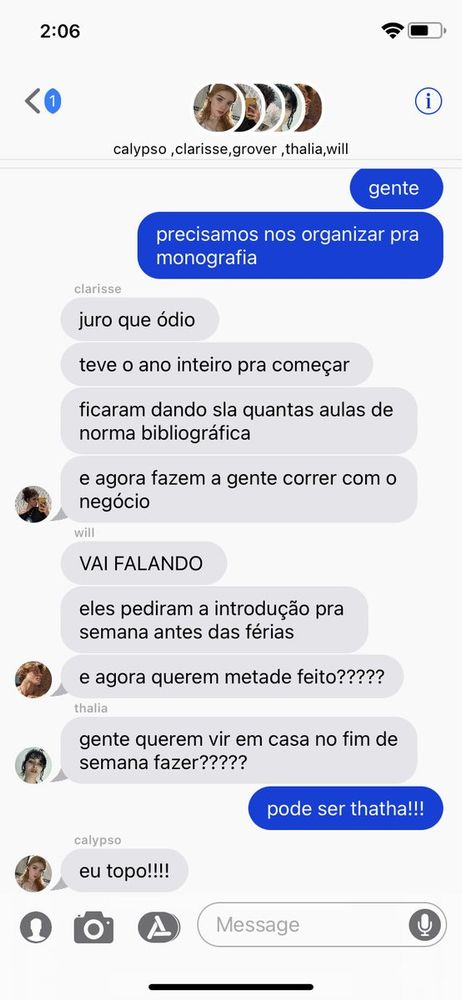Tap the camera icon

[x=94, y=927]
